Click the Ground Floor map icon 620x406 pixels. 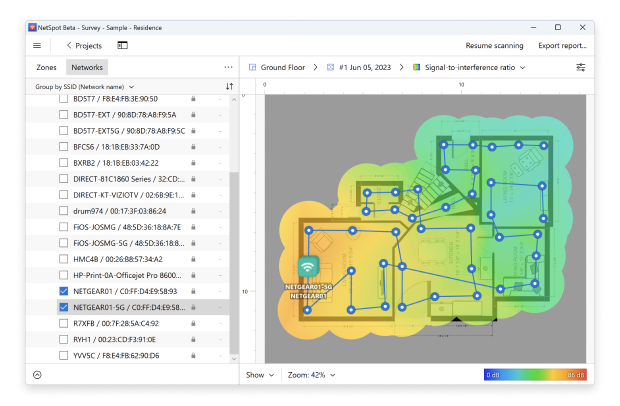click(252, 67)
